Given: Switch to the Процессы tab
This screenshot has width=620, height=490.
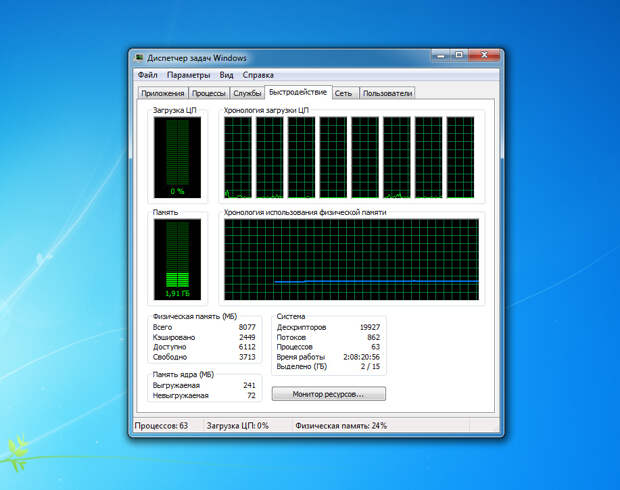Looking at the screenshot, I should click(x=208, y=93).
